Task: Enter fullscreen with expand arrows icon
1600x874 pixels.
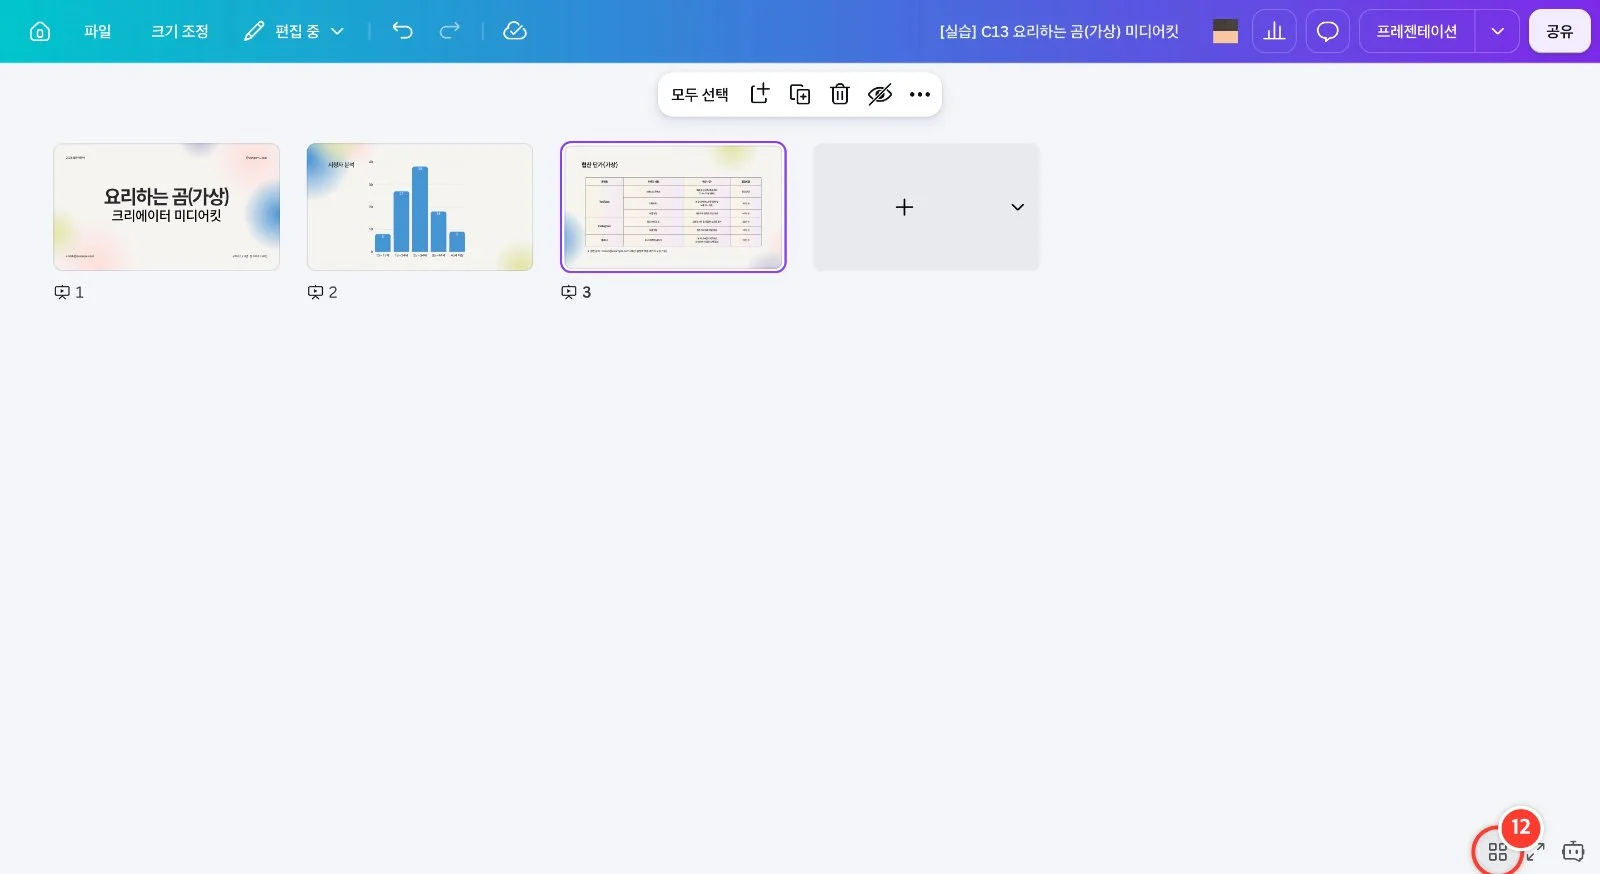Action: pyautogui.click(x=1535, y=852)
